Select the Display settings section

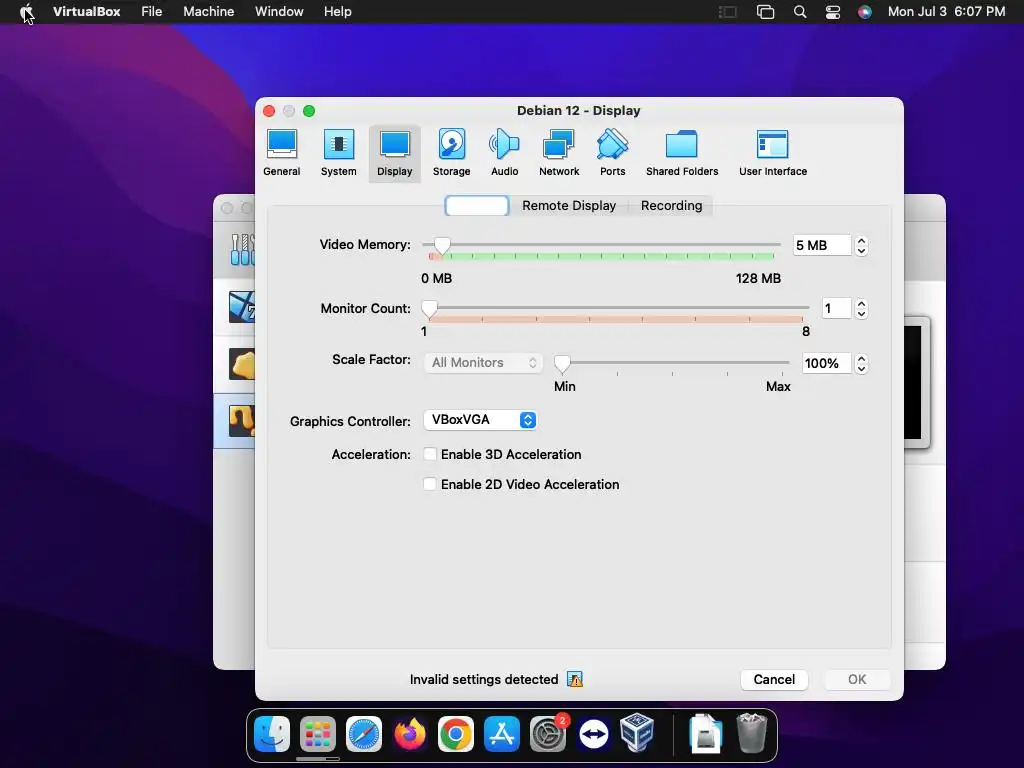click(394, 153)
